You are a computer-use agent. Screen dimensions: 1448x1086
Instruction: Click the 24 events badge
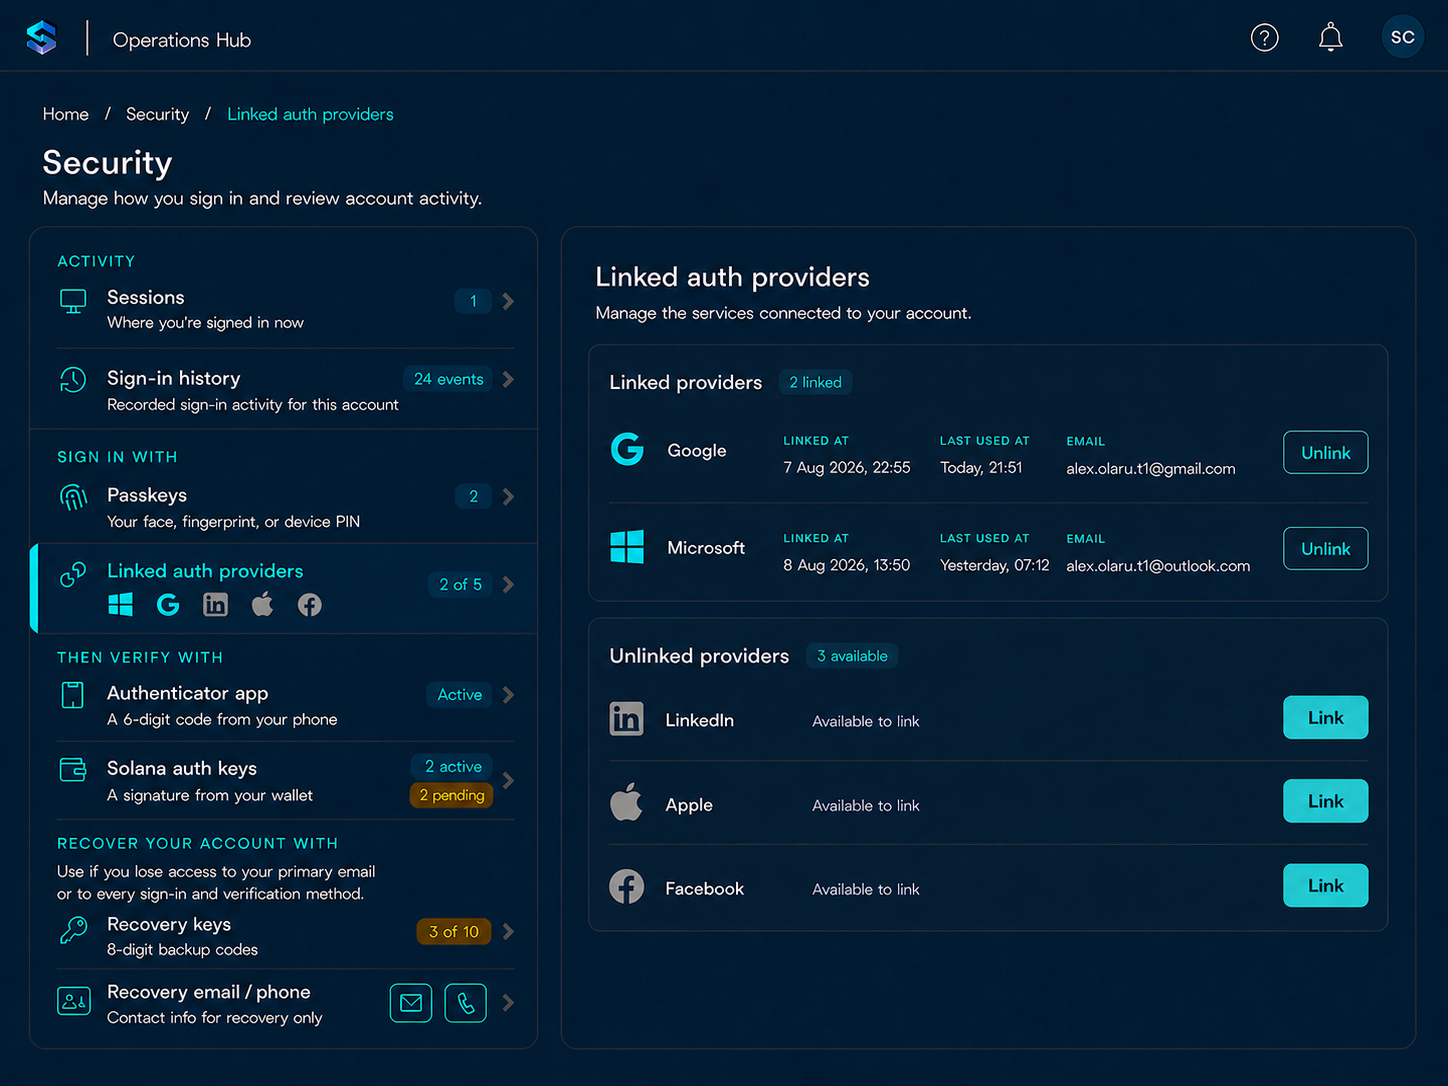tap(448, 379)
